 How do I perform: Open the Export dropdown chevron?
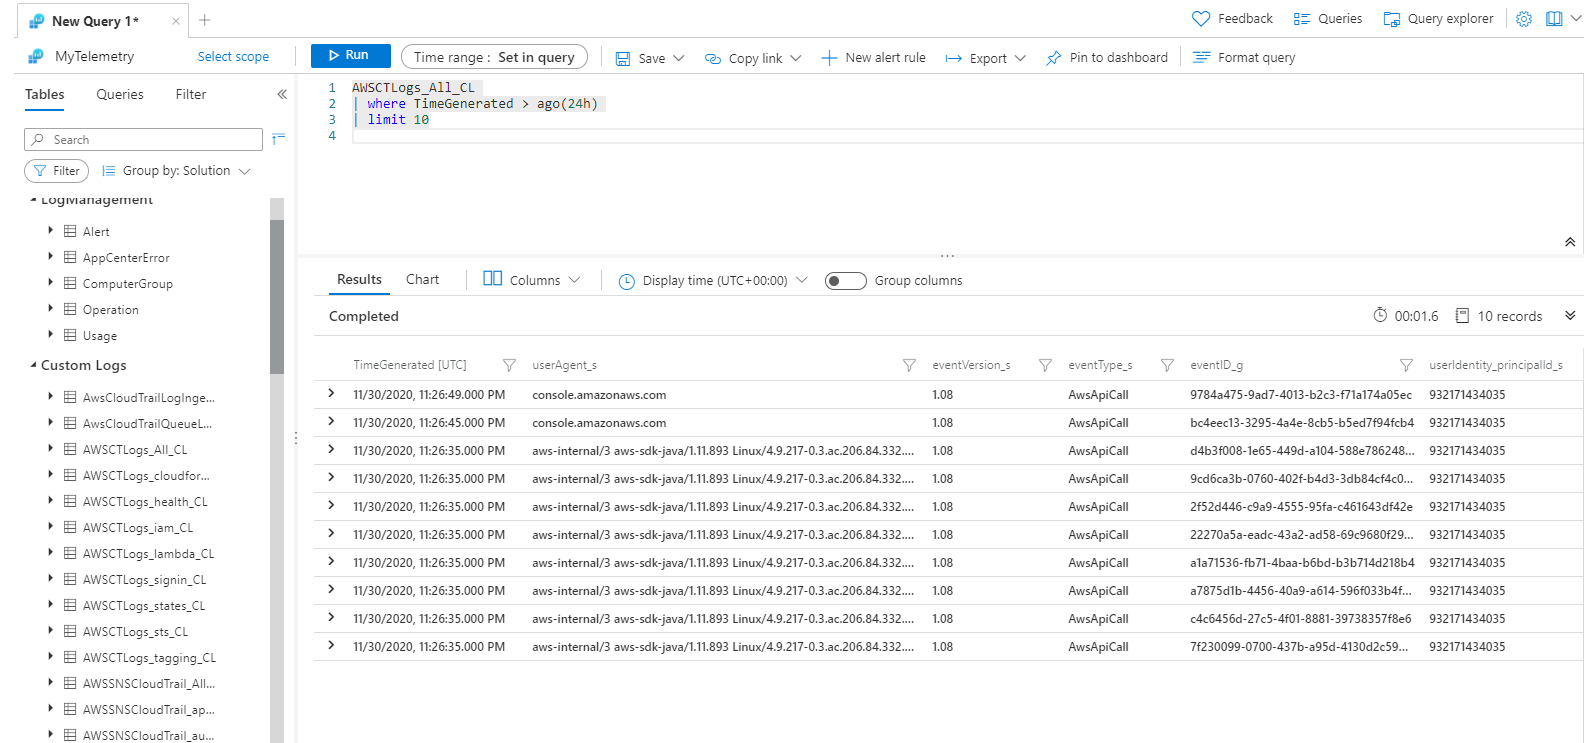(x=1020, y=58)
